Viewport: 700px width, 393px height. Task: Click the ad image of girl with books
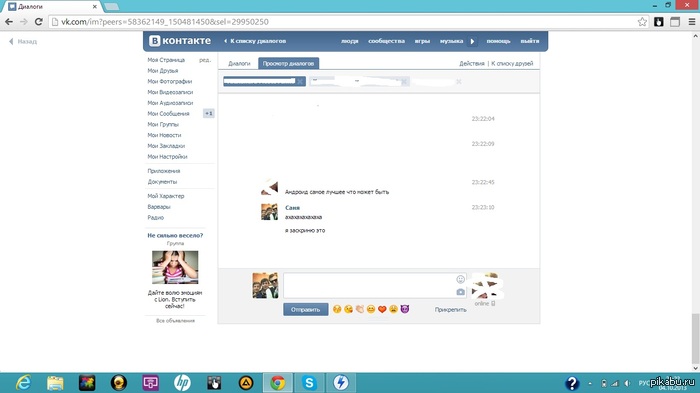tap(175, 267)
